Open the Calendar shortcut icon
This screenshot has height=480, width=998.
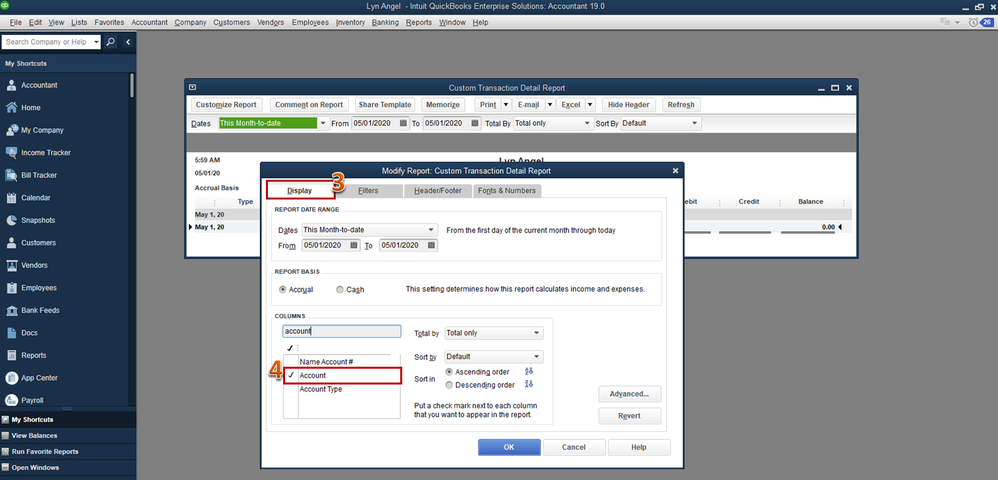coord(11,198)
